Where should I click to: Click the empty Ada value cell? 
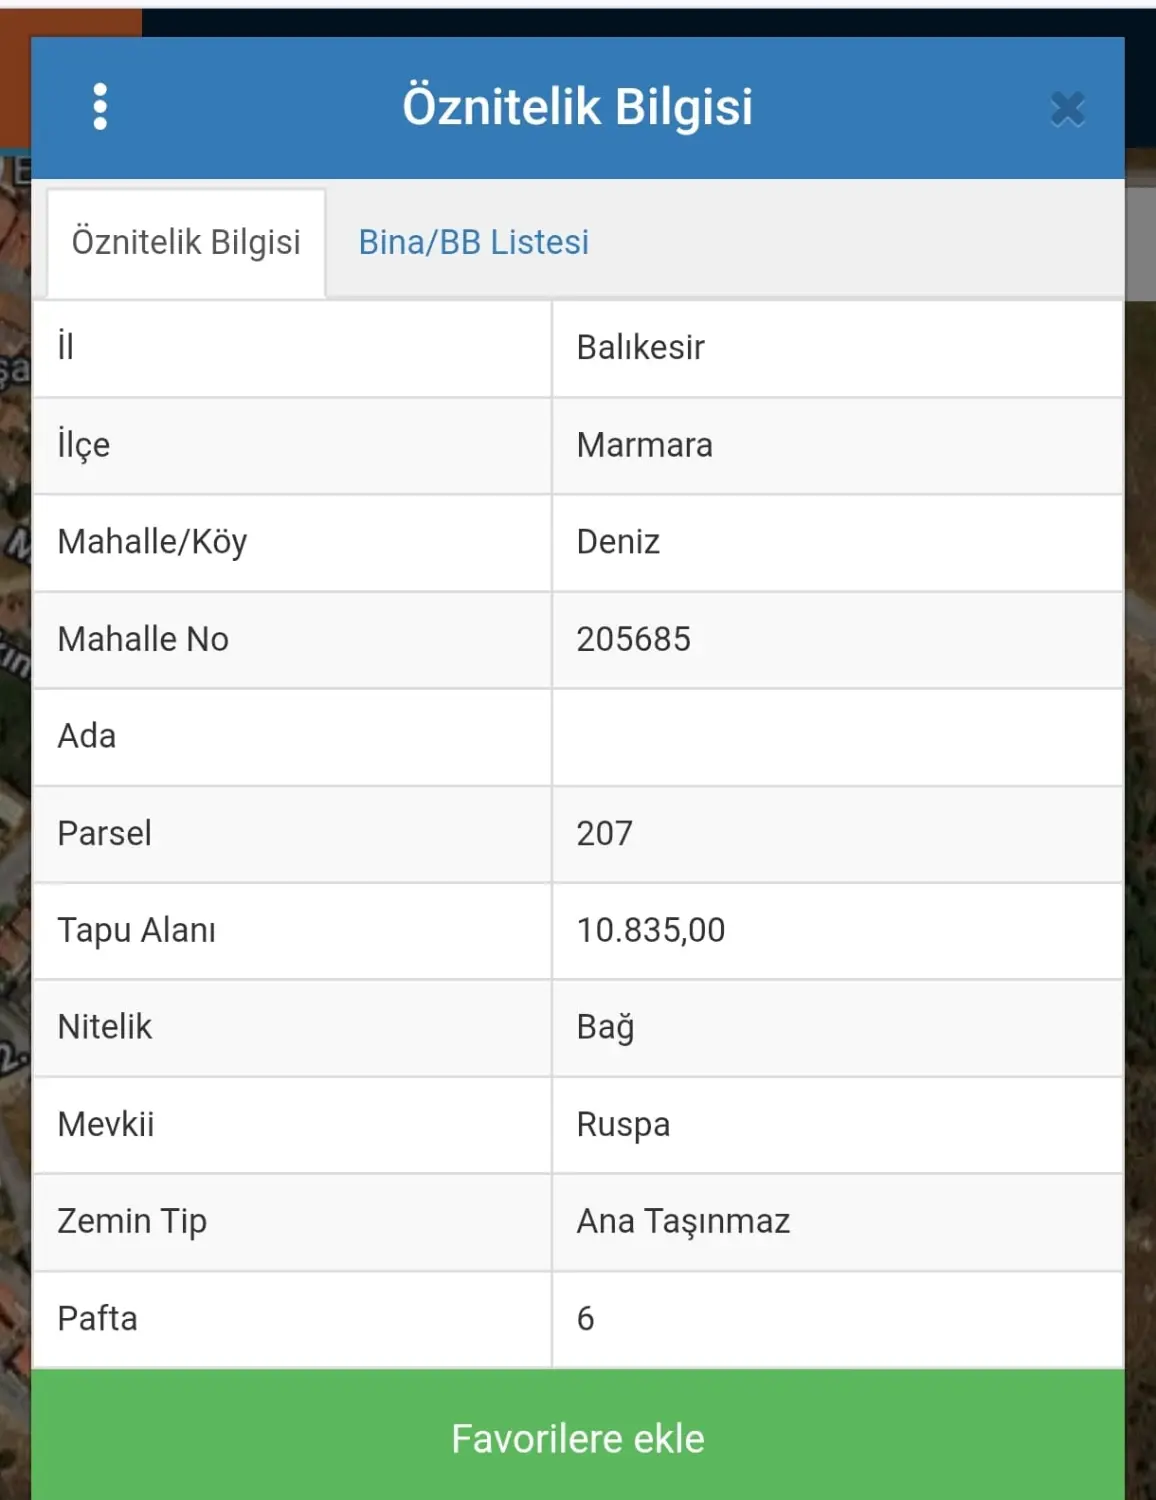[x=837, y=737]
